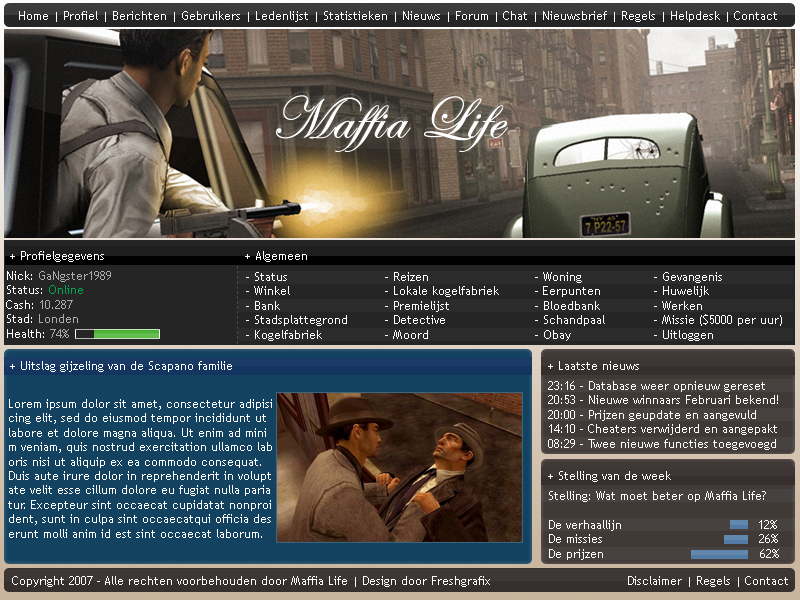The height and width of the screenshot is (600, 800).
Task: Go to the Bloedbank link
Action: pyautogui.click(x=571, y=306)
